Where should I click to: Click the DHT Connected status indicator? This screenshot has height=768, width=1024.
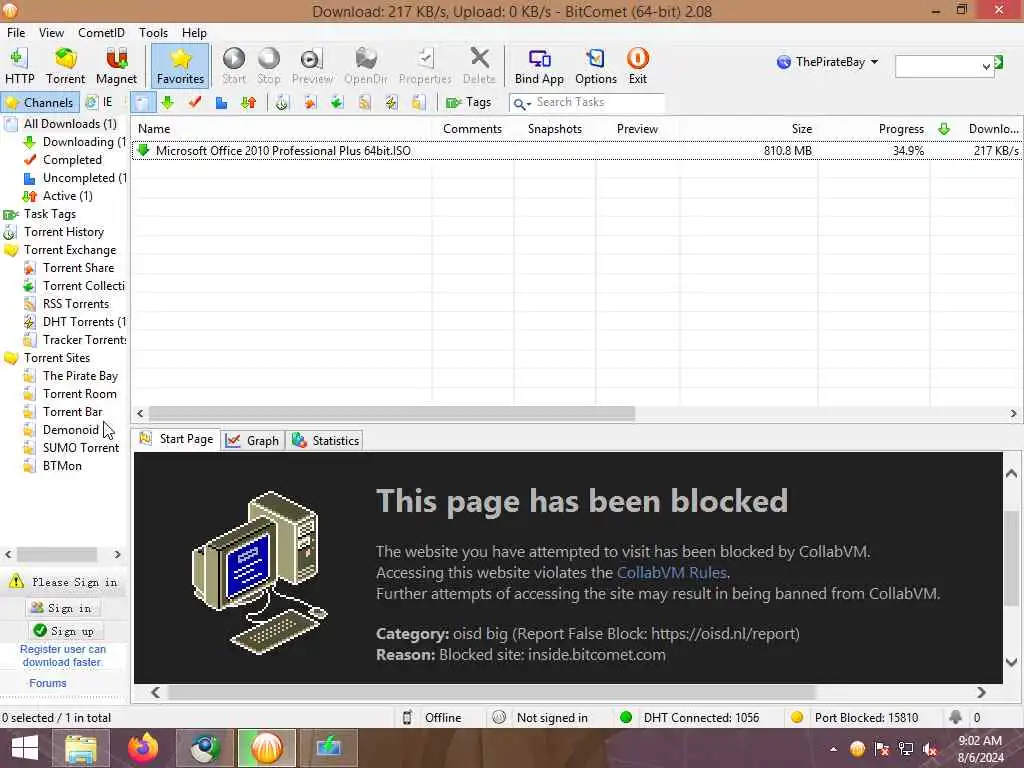click(691, 718)
